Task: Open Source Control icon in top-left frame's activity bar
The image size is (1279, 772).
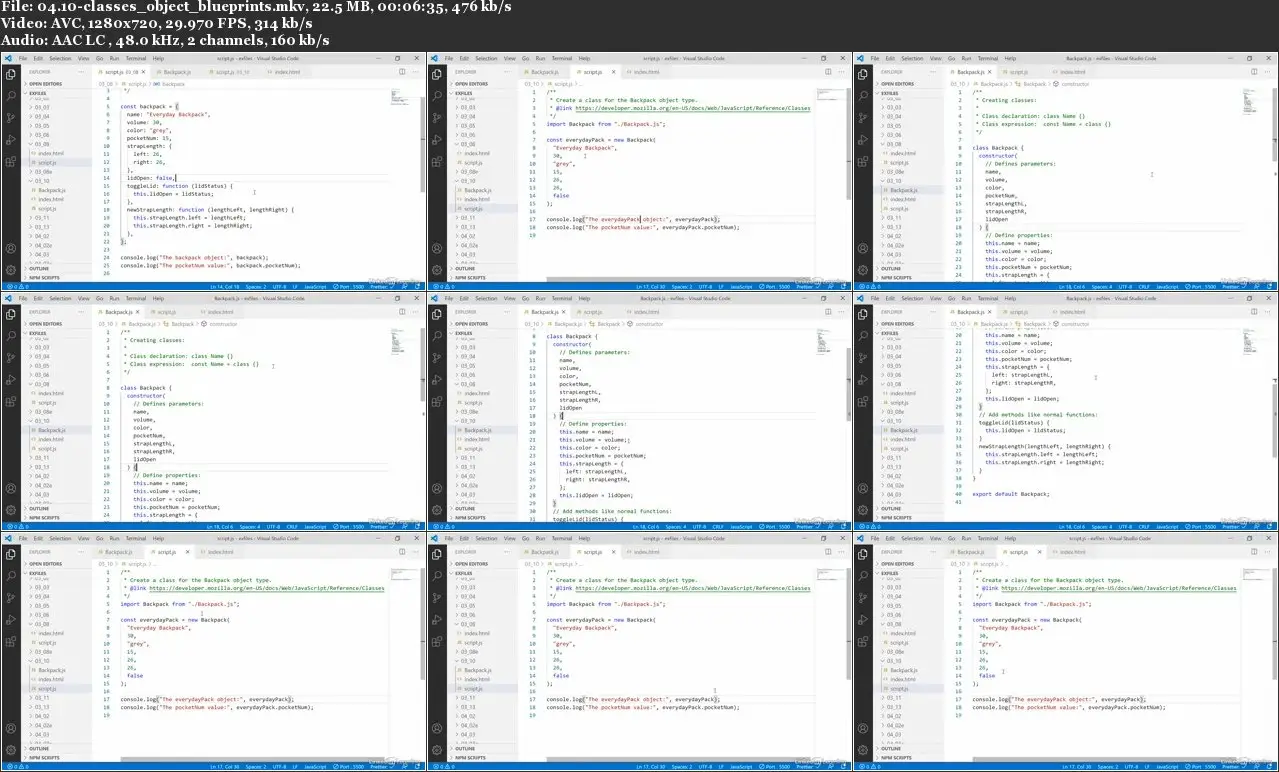Action: click(x=11, y=118)
